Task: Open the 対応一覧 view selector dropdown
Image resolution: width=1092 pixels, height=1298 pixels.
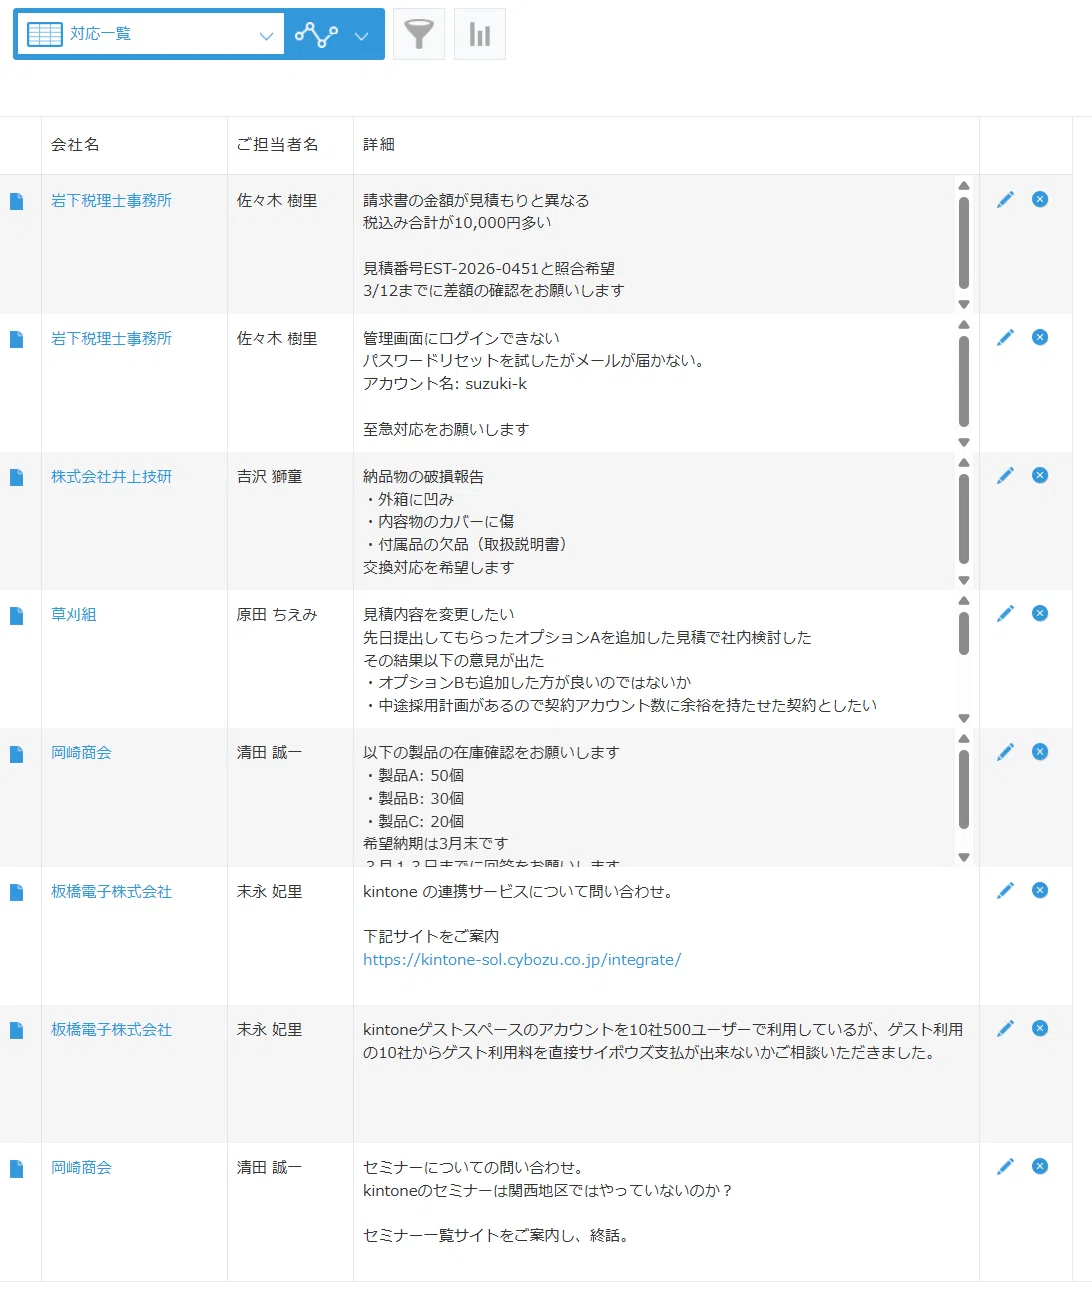Action: (151, 34)
